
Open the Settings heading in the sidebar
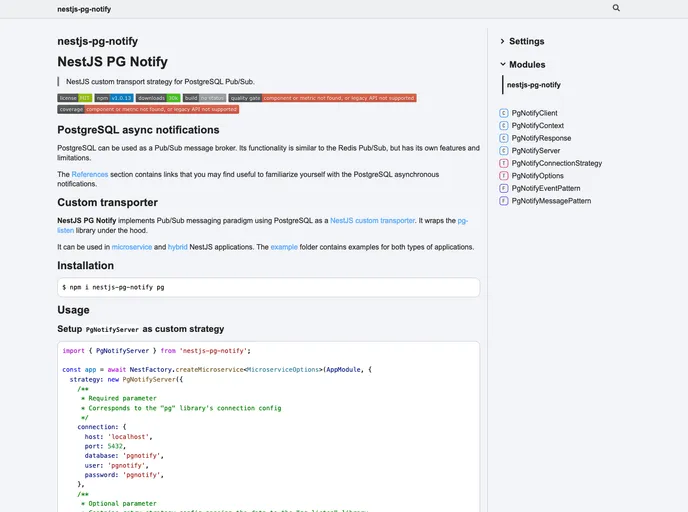(x=527, y=41)
